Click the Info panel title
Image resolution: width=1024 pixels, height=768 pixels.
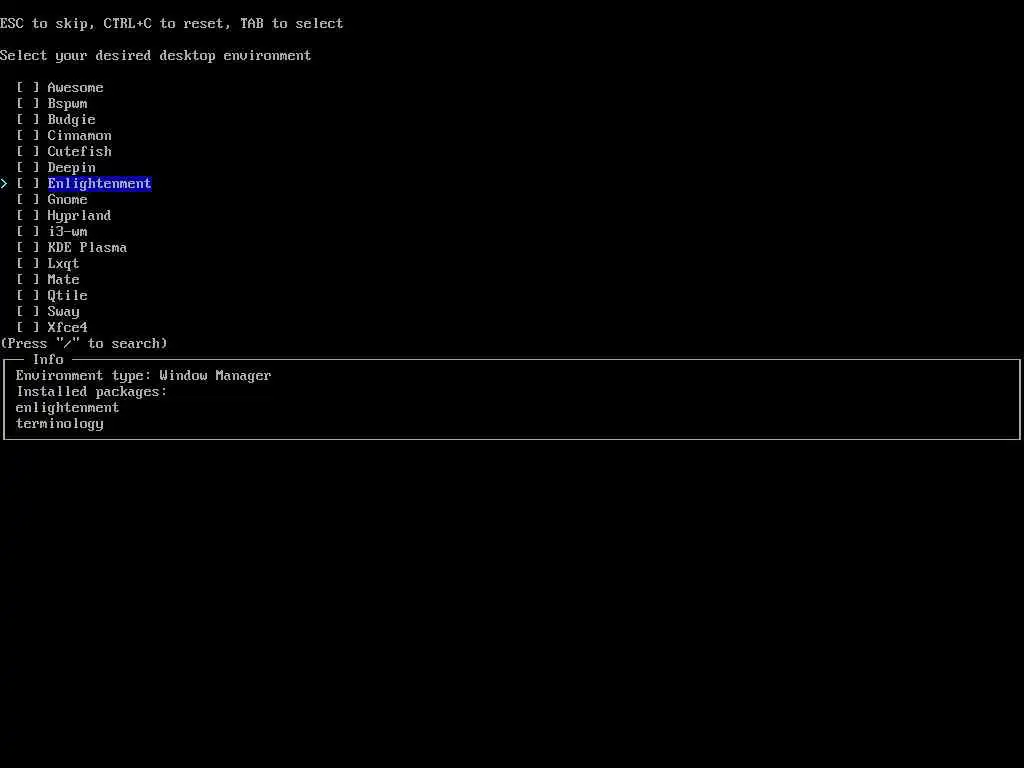(48, 359)
